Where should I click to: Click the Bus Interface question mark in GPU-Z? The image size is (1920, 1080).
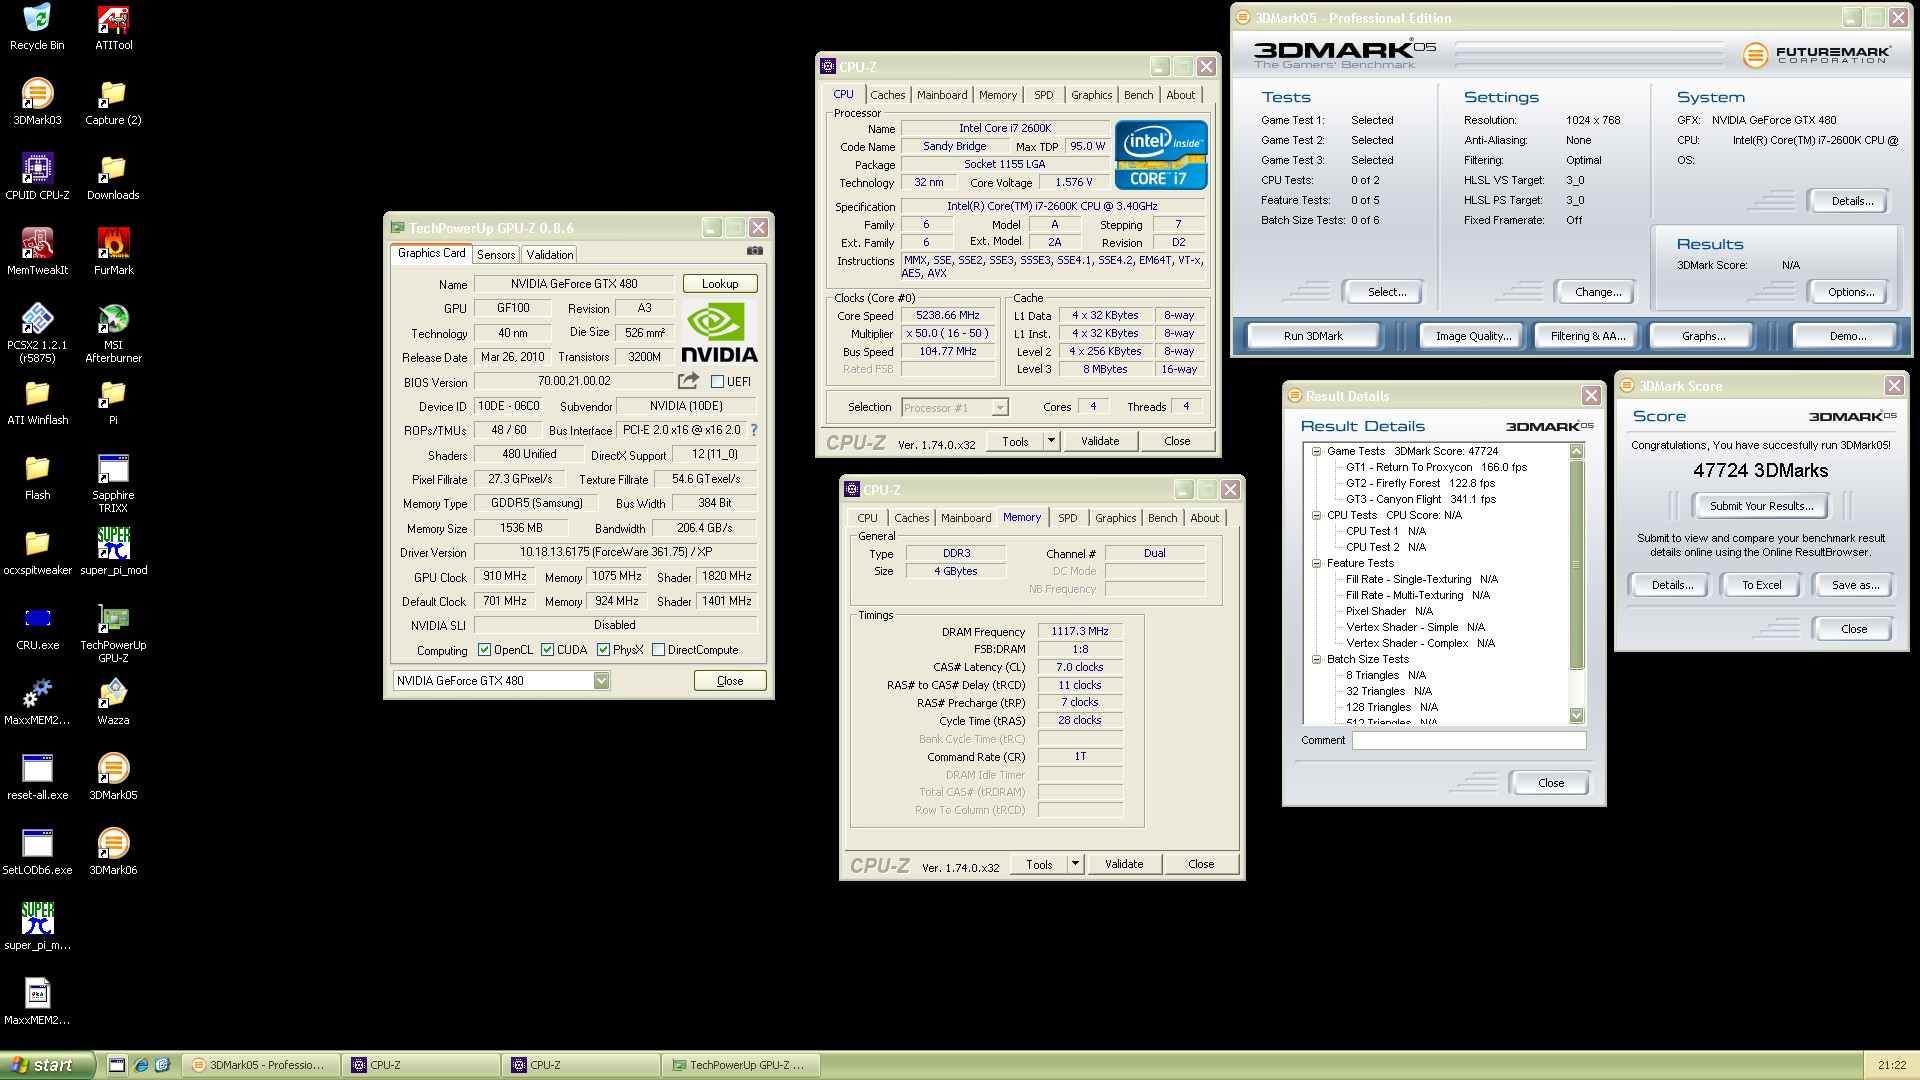click(x=754, y=430)
